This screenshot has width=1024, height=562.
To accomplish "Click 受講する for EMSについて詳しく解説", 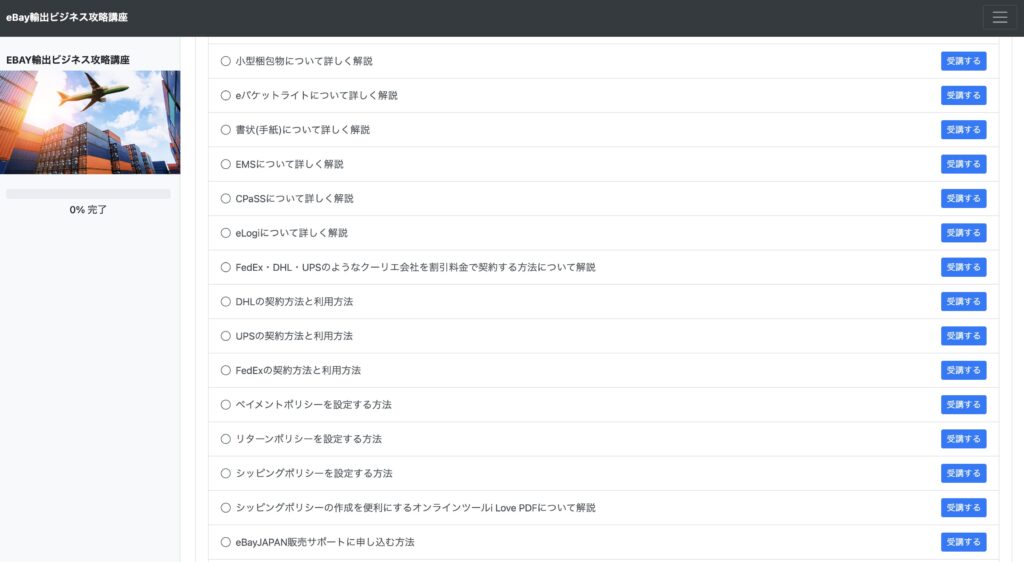I will pyautogui.click(x=963, y=164).
